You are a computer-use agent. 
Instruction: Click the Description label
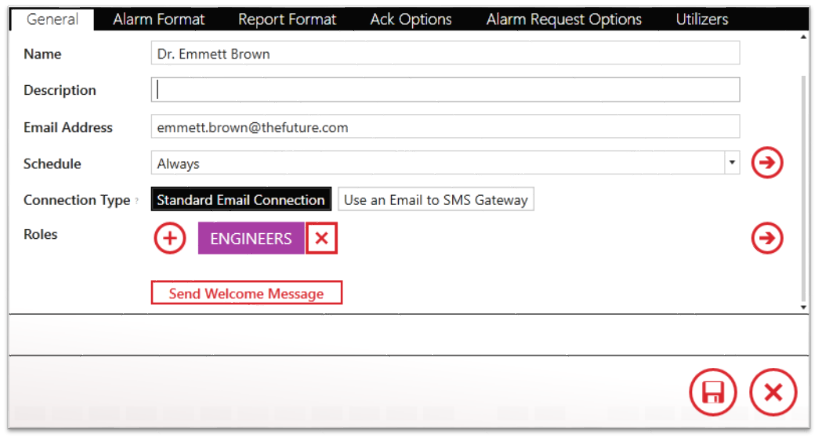59,90
